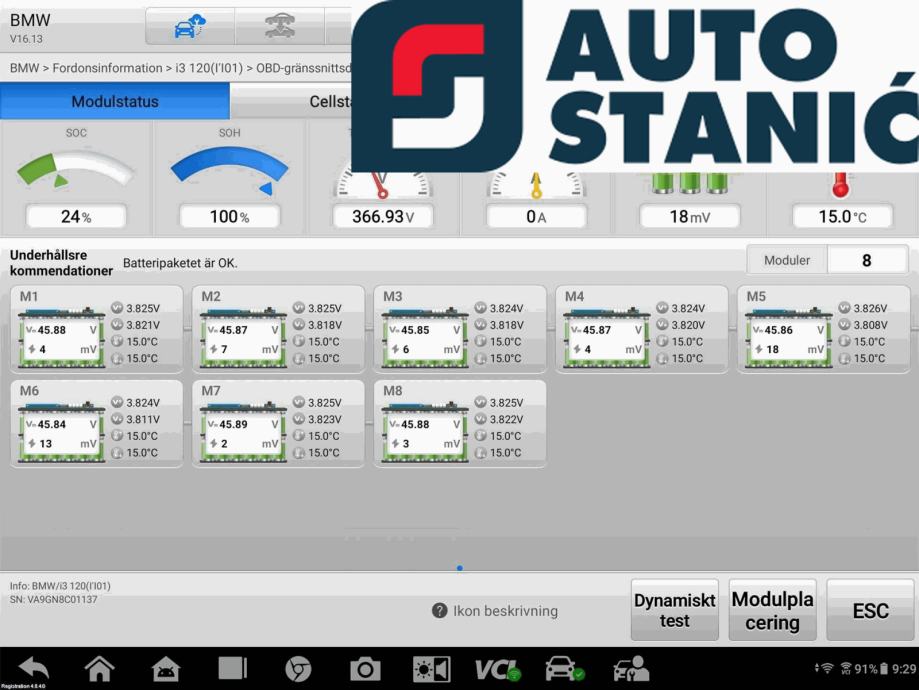Tap the question mark help icon

tap(440, 611)
